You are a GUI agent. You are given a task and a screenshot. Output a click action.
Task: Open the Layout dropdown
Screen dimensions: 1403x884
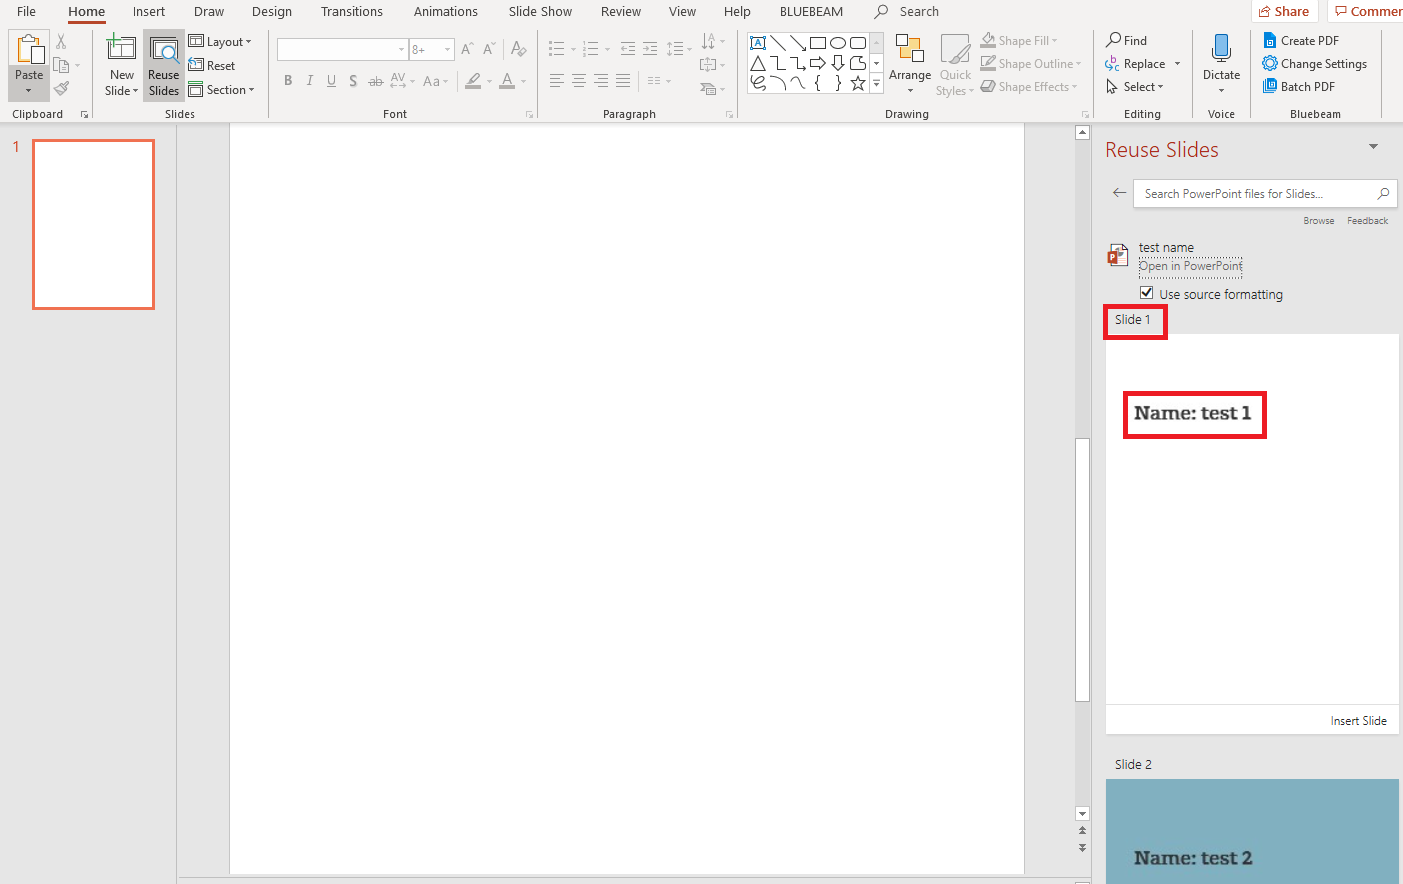point(220,41)
